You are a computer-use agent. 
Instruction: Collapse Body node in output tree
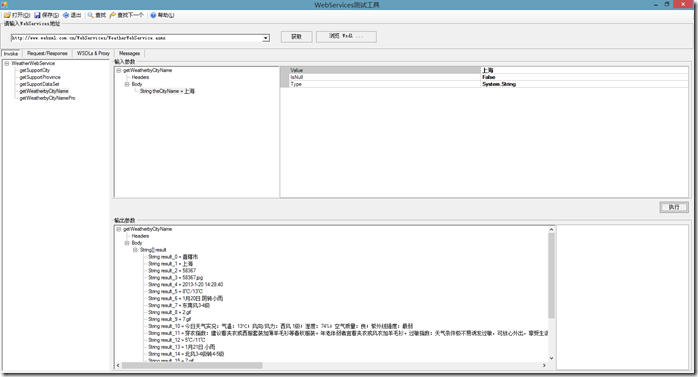pos(127,243)
